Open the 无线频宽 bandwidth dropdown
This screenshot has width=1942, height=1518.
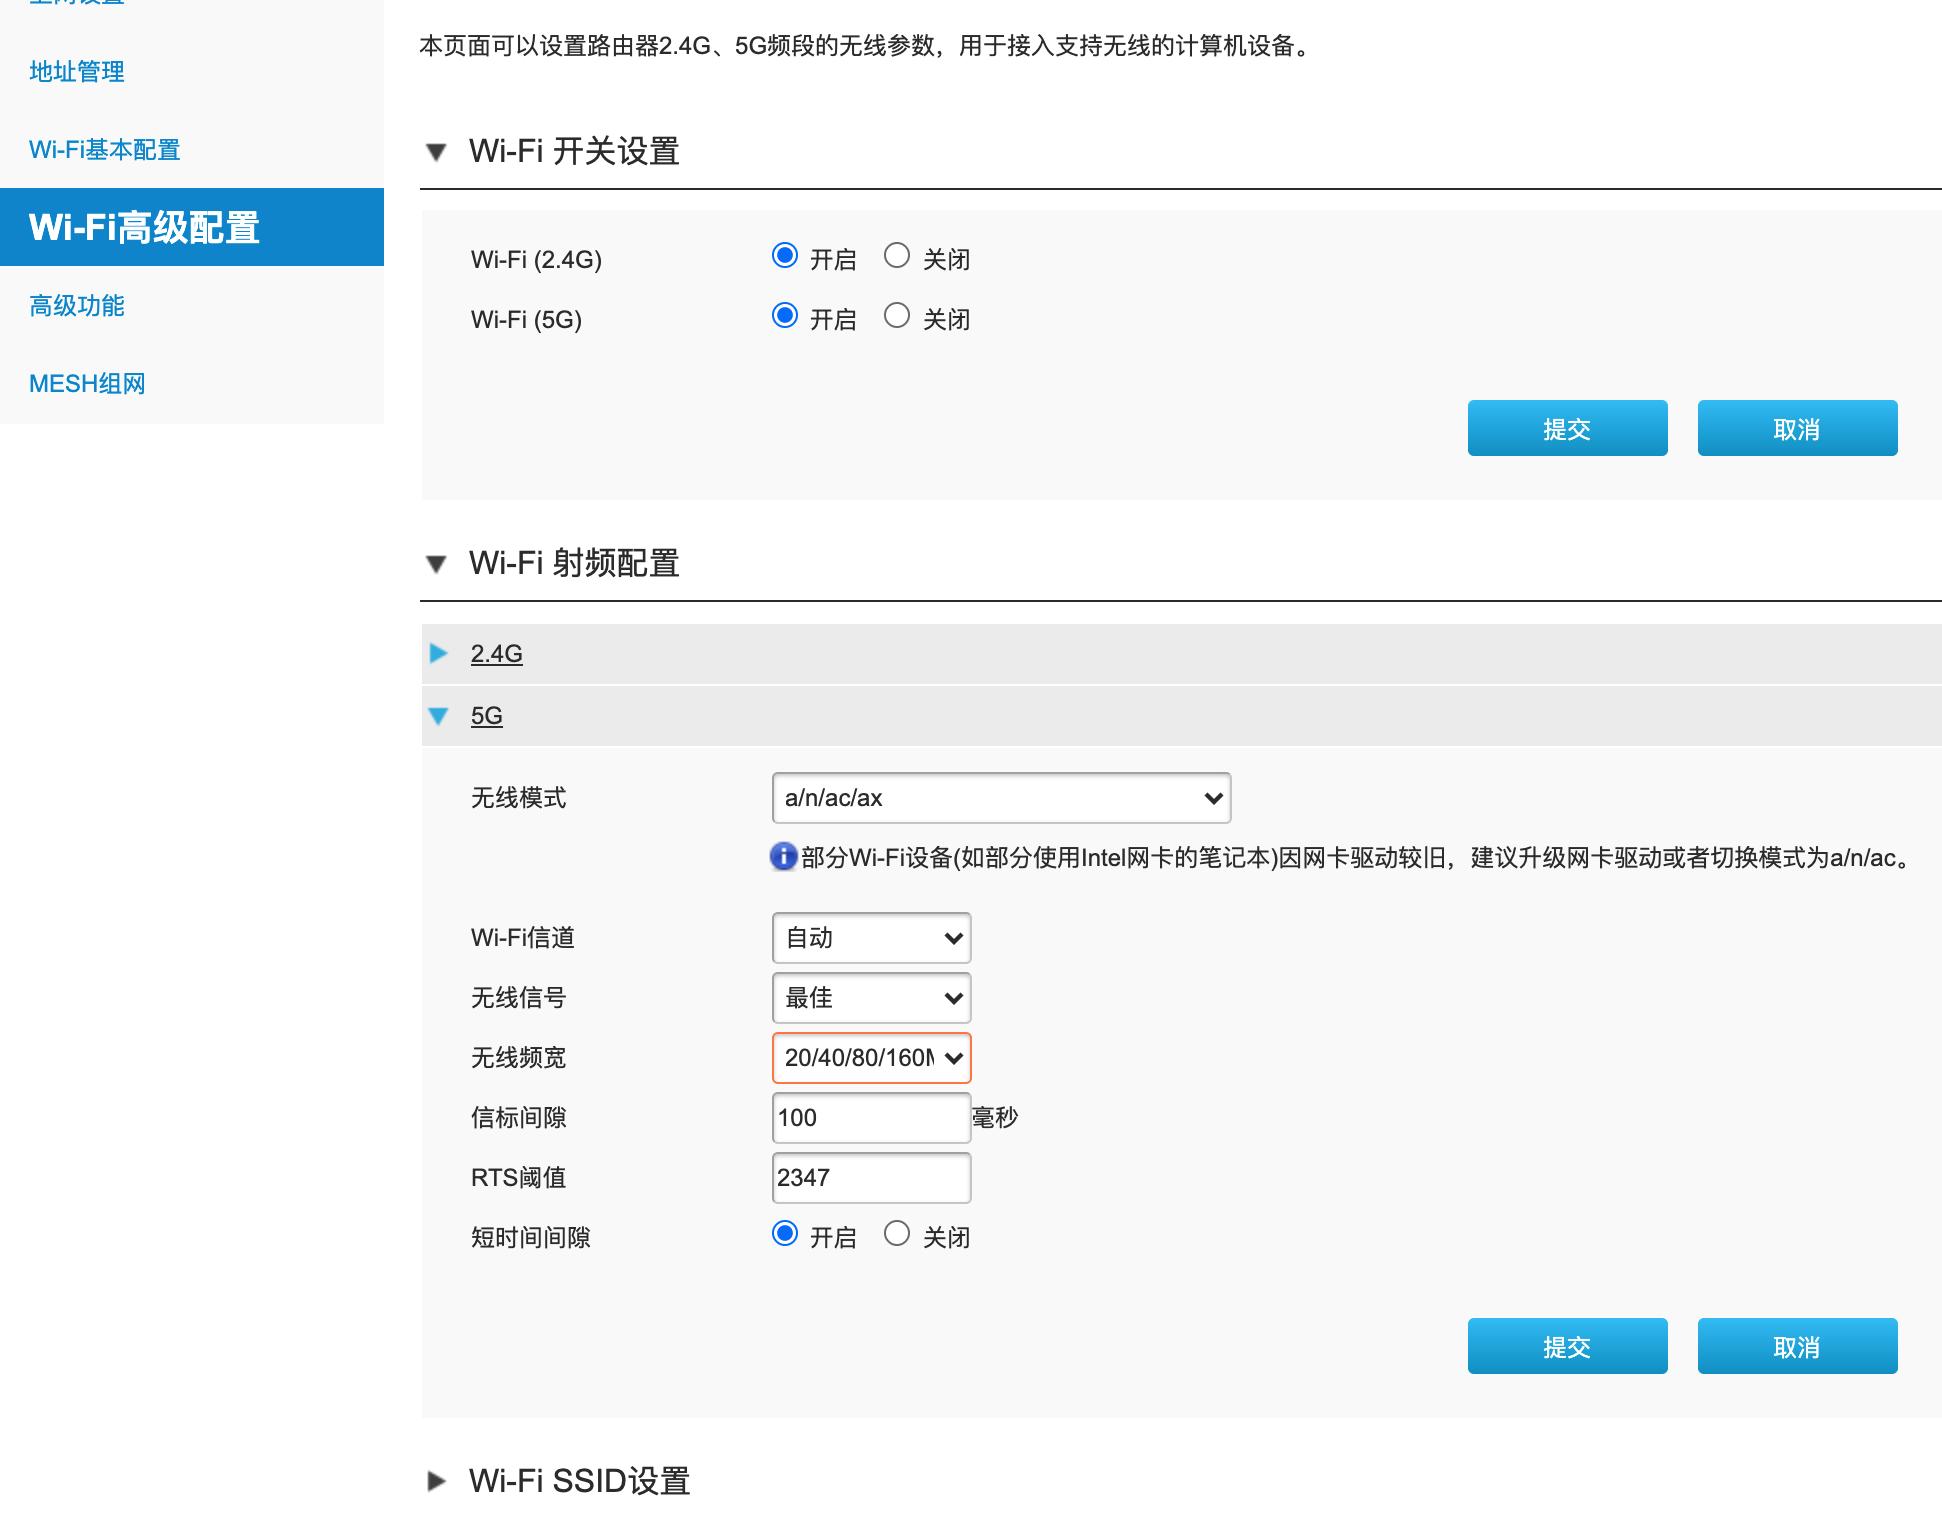(x=870, y=1058)
